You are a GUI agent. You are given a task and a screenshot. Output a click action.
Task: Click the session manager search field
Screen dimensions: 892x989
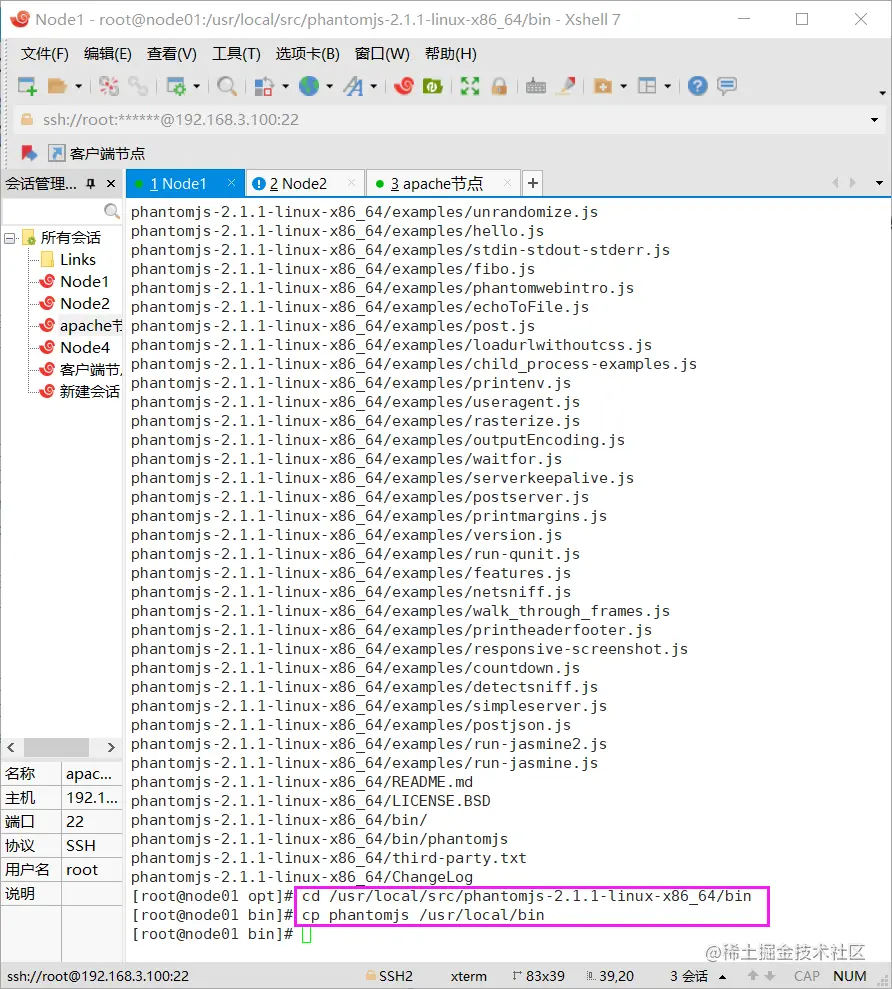pos(54,211)
